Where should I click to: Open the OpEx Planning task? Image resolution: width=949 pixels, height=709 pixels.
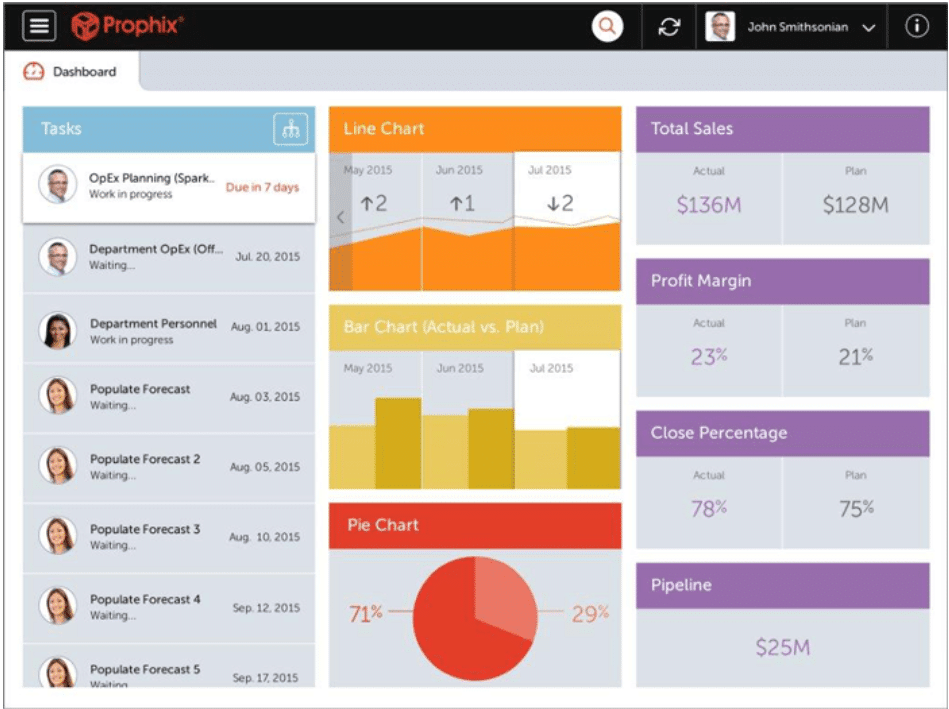click(169, 188)
